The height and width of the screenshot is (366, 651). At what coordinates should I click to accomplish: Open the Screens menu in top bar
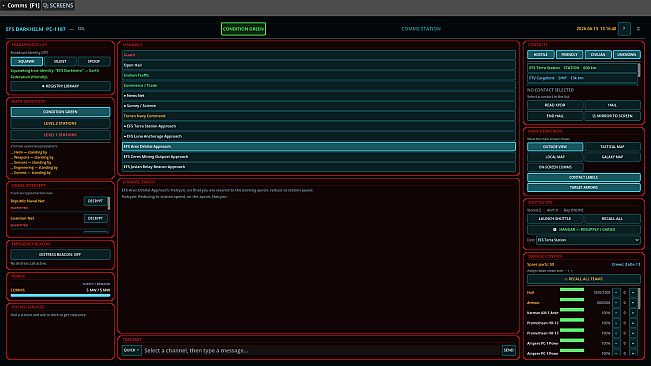click(x=59, y=5)
